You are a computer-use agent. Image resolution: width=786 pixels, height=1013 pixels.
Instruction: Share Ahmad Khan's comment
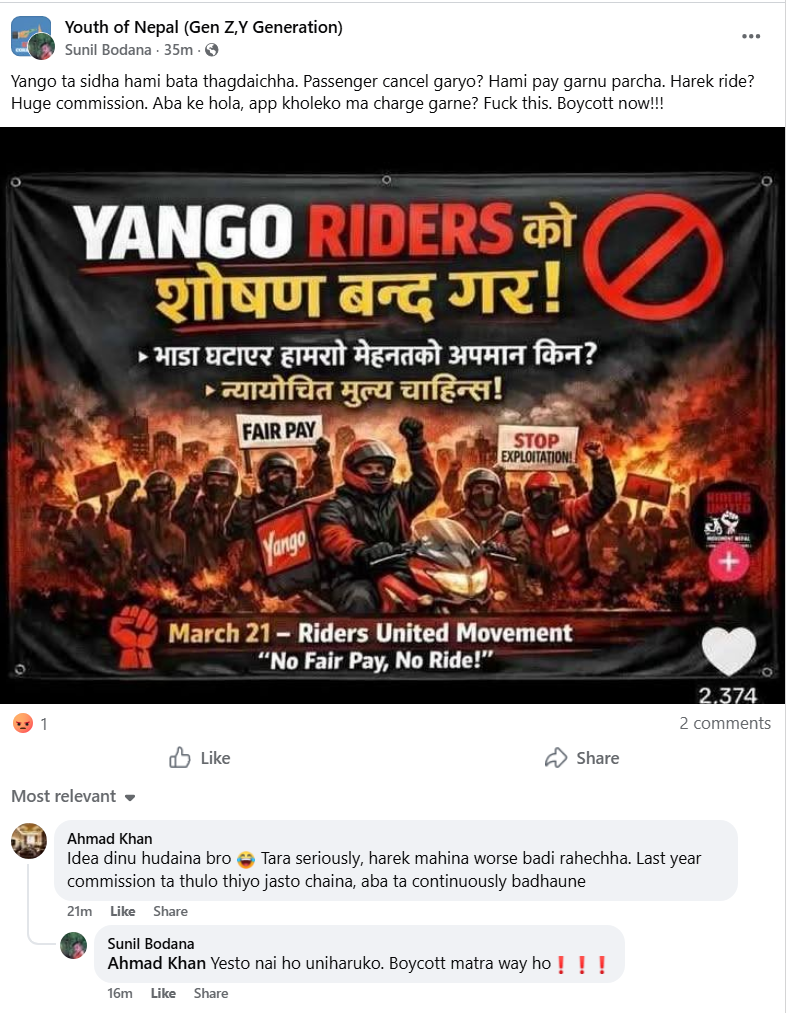pos(171,911)
